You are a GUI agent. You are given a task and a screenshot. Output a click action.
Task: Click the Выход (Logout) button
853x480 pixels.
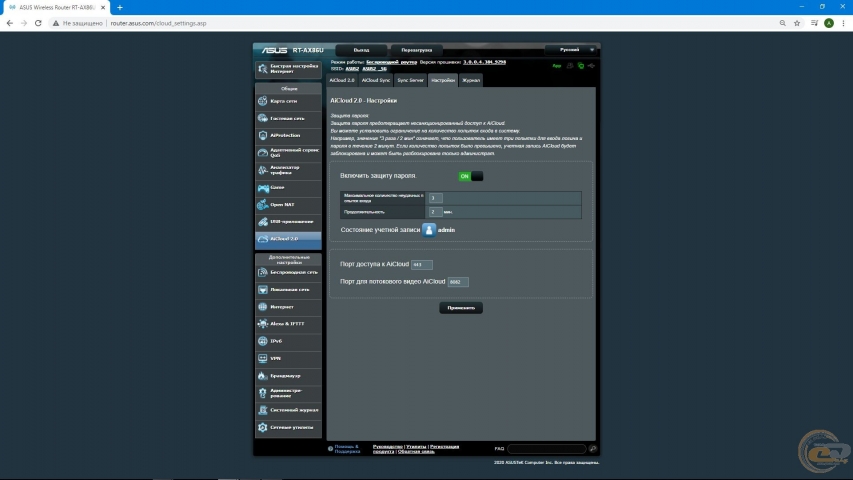point(361,50)
